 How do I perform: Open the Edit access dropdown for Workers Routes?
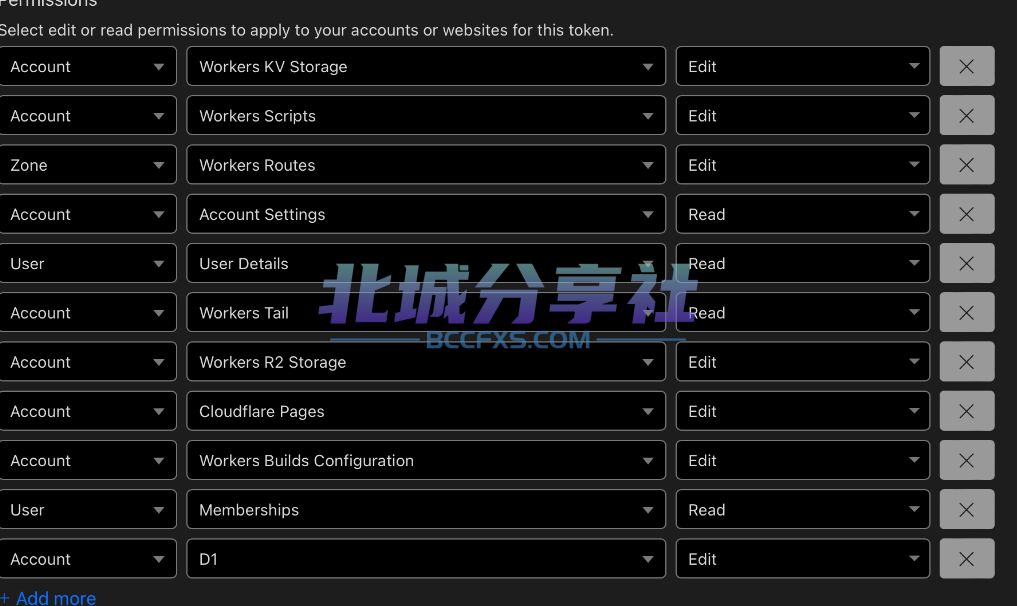[x=803, y=165]
